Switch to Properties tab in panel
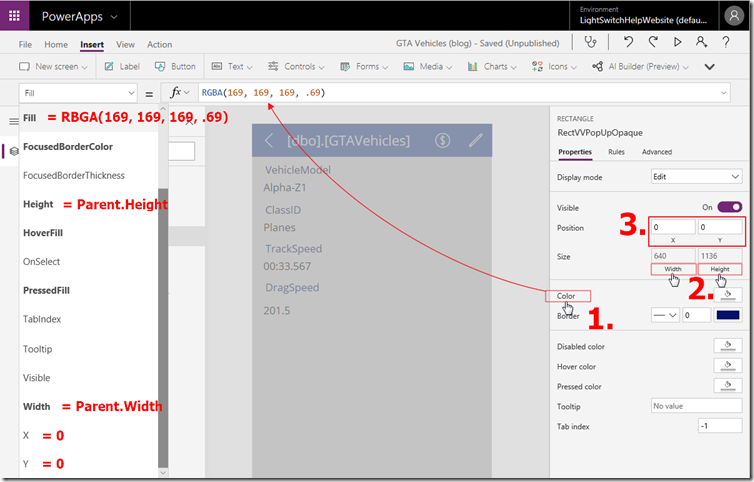The image size is (754, 482). click(575, 152)
